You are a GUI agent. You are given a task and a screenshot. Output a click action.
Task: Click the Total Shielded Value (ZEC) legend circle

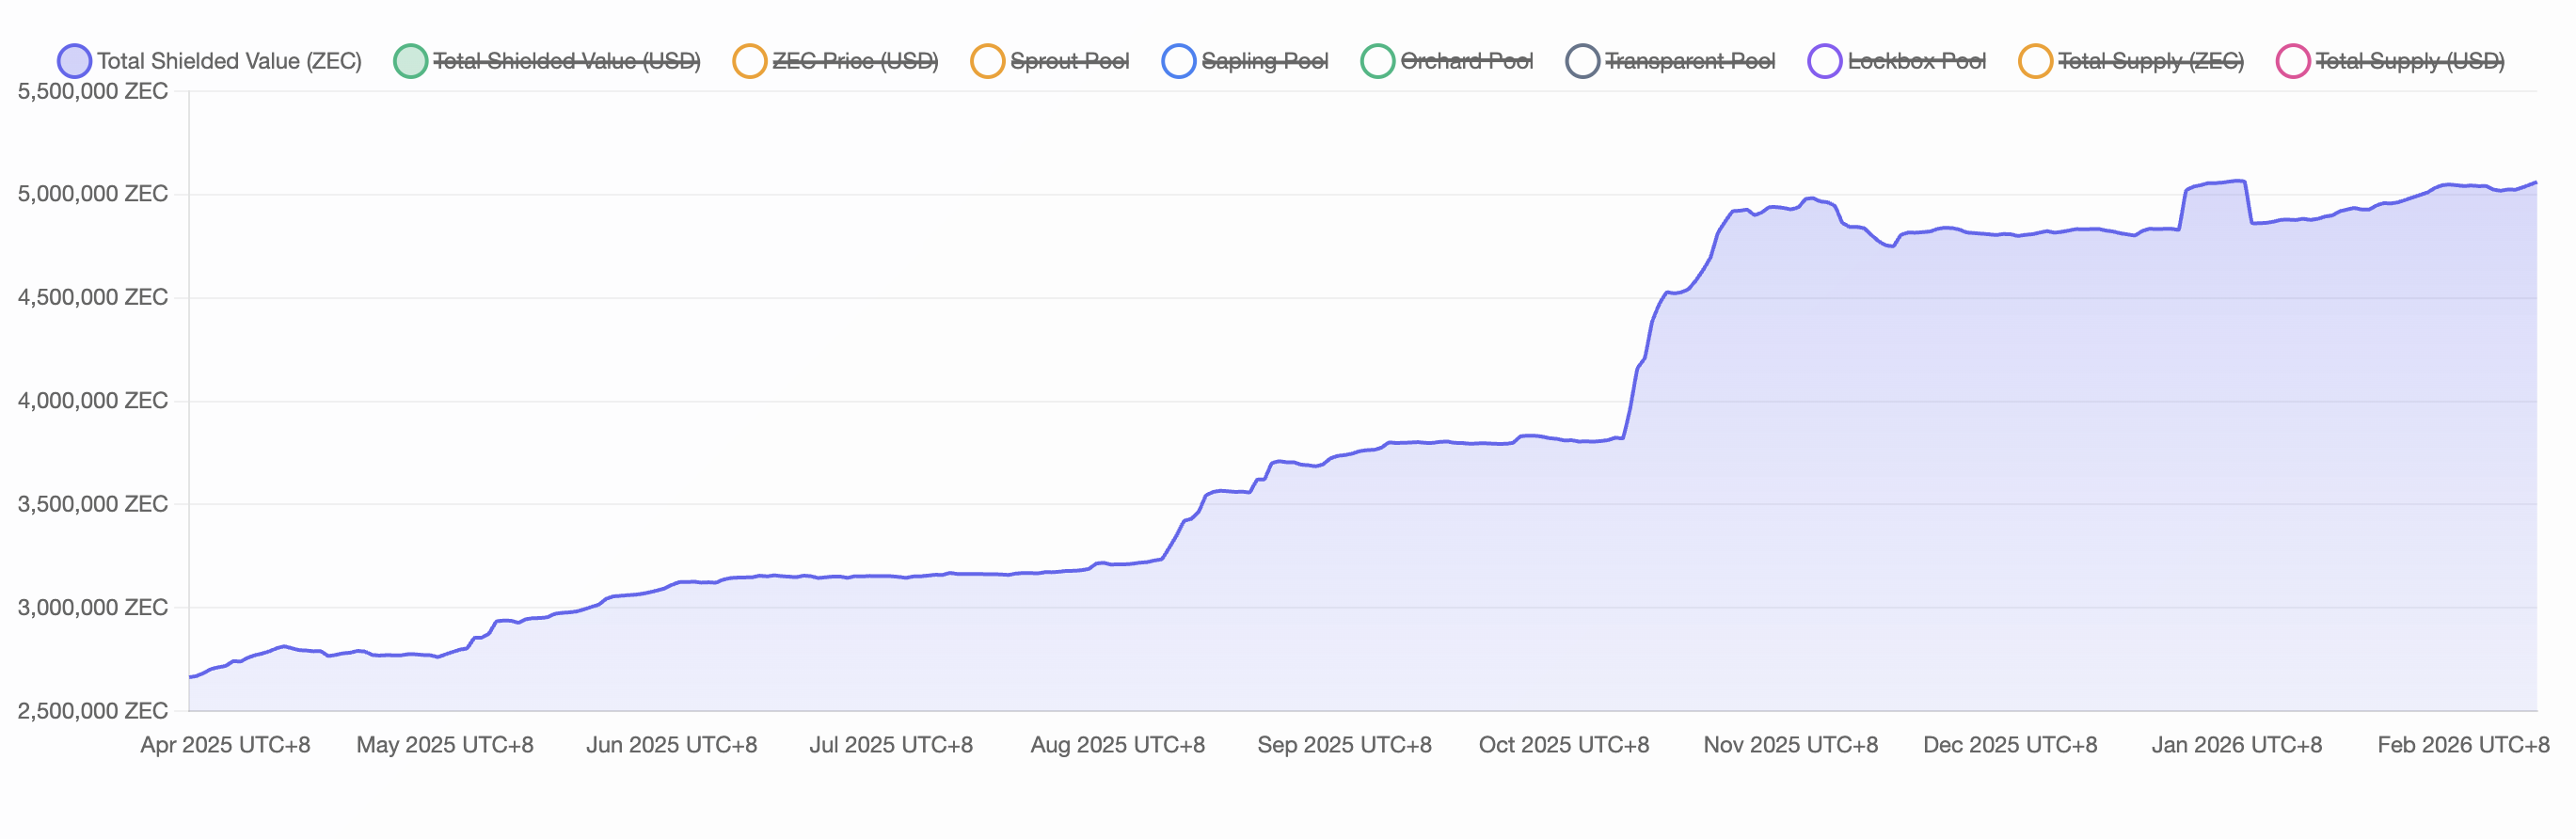pyautogui.click(x=74, y=61)
